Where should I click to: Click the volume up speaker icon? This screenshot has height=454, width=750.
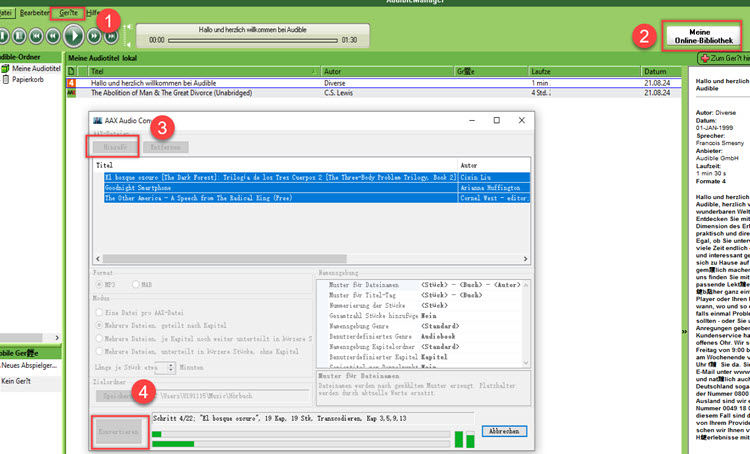click(128, 27)
